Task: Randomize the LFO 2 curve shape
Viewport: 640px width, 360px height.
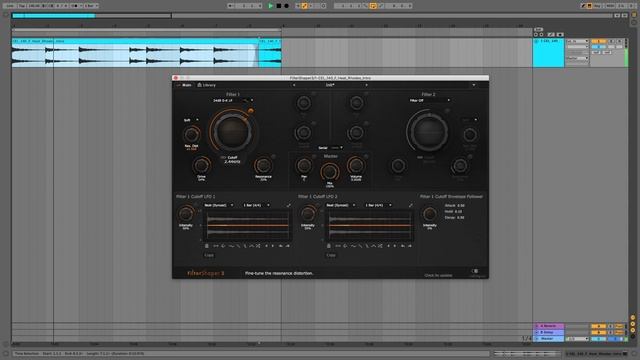Action: click(380, 246)
